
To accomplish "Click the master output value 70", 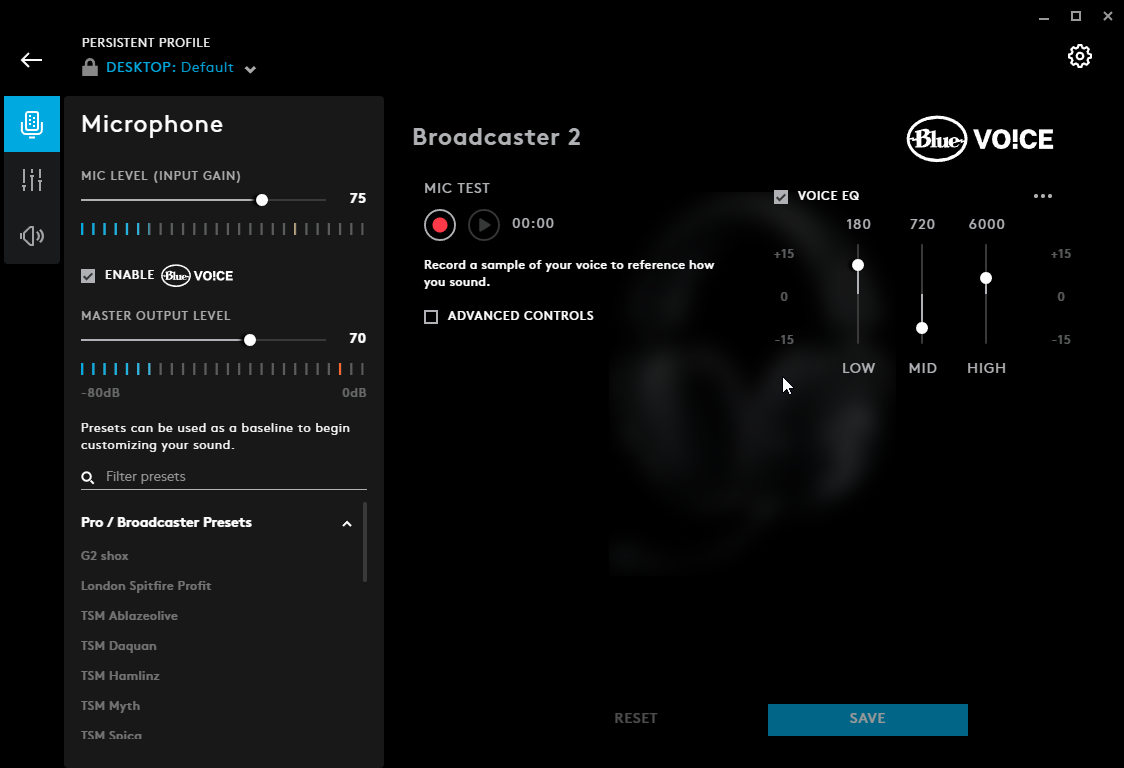I will pos(358,338).
